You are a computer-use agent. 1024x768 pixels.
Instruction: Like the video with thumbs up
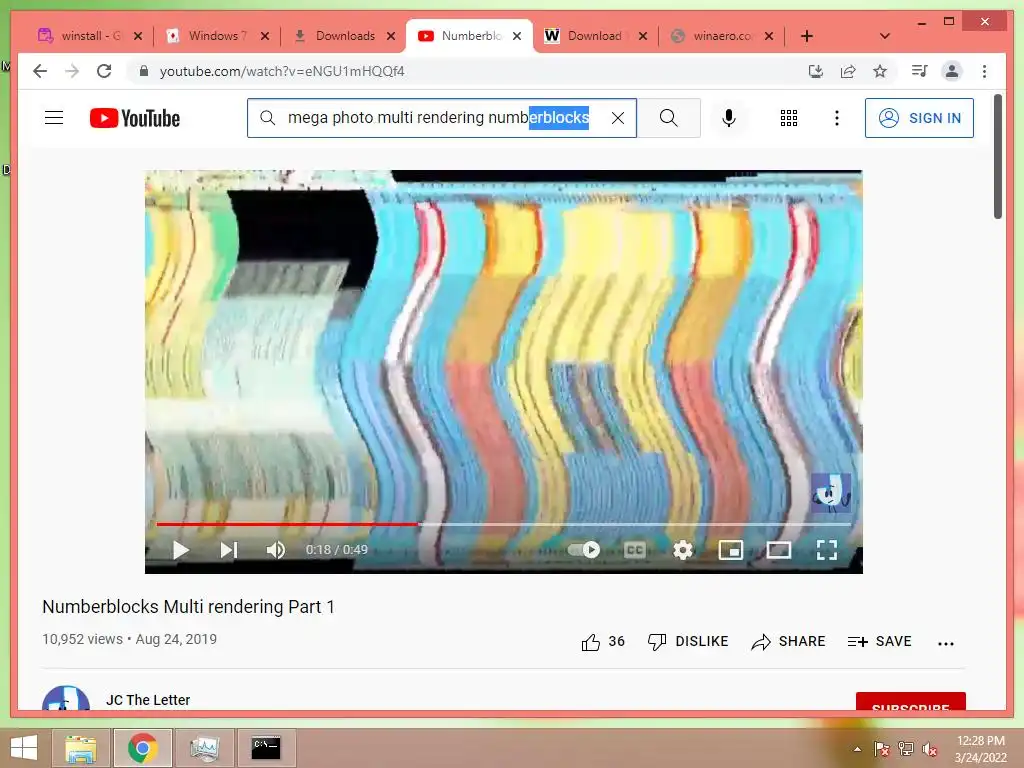click(x=603, y=642)
